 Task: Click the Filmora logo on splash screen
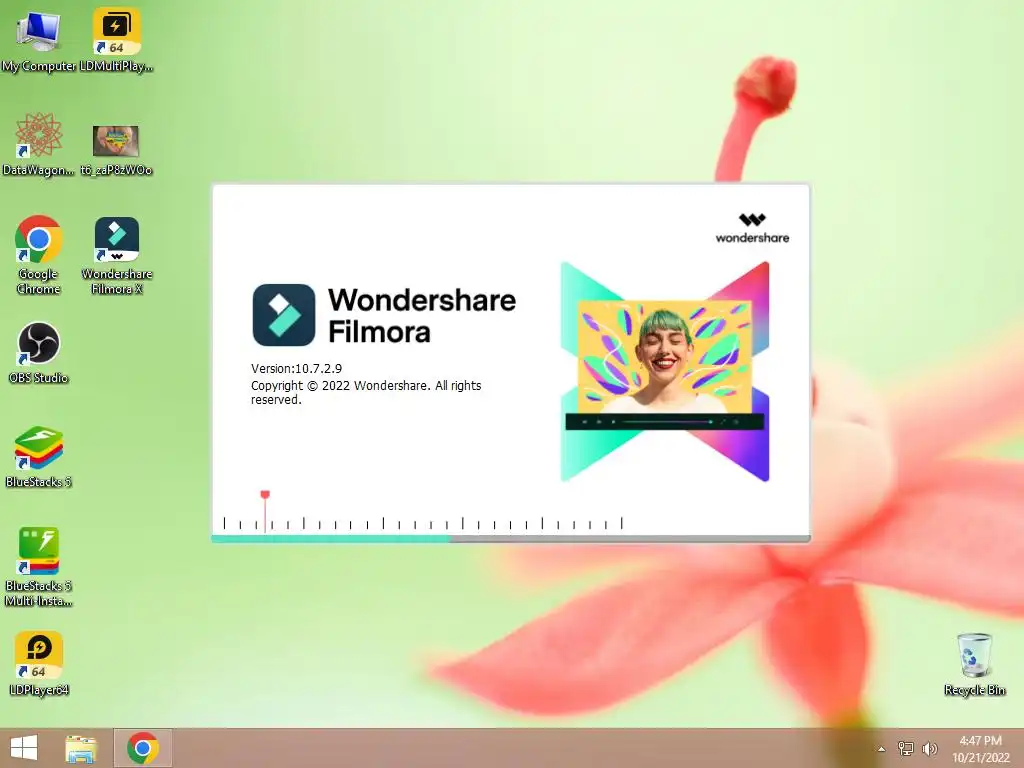coord(283,315)
